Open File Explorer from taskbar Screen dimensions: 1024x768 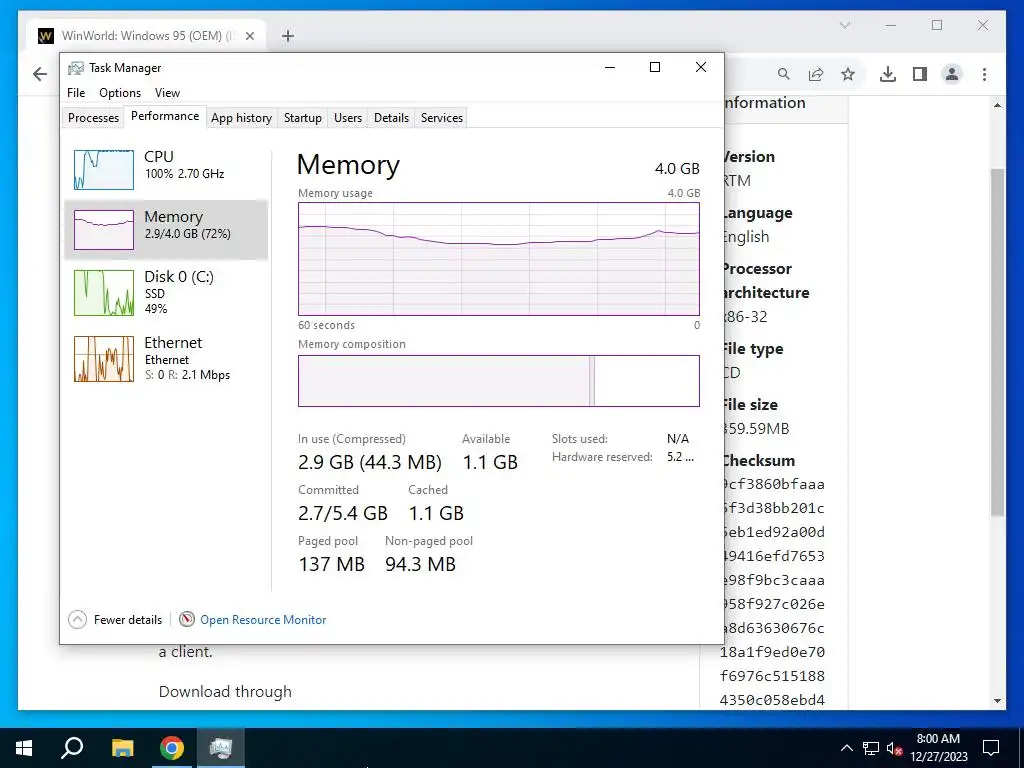point(122,748)
